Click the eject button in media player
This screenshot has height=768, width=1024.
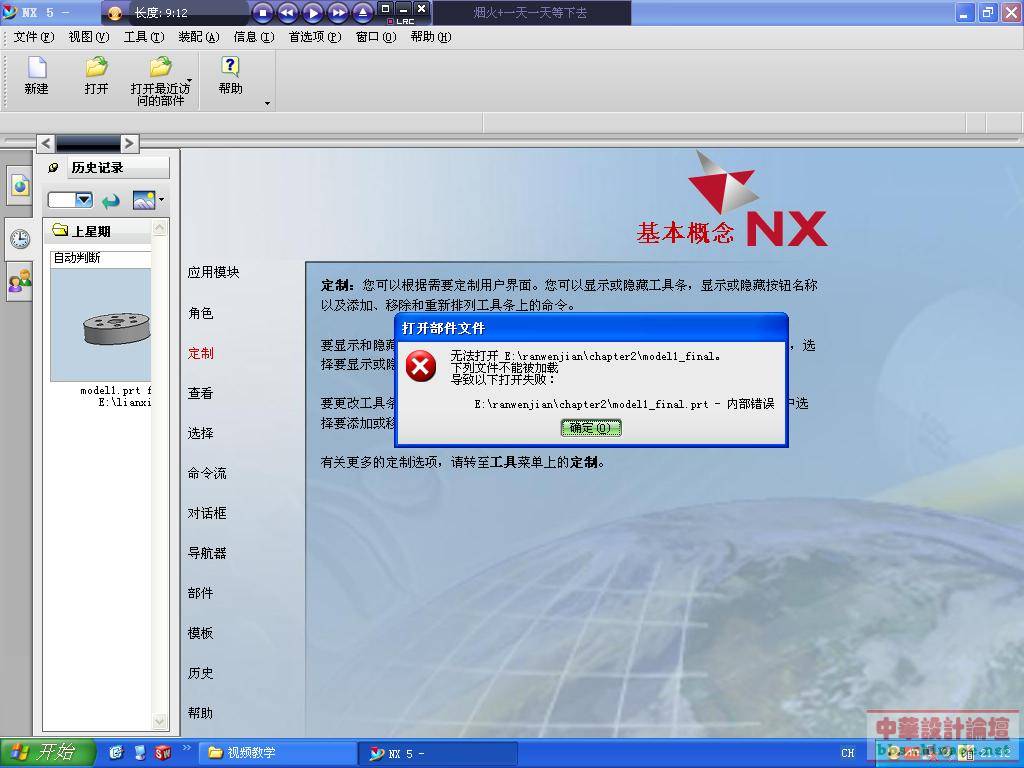(x=363, y=12)
